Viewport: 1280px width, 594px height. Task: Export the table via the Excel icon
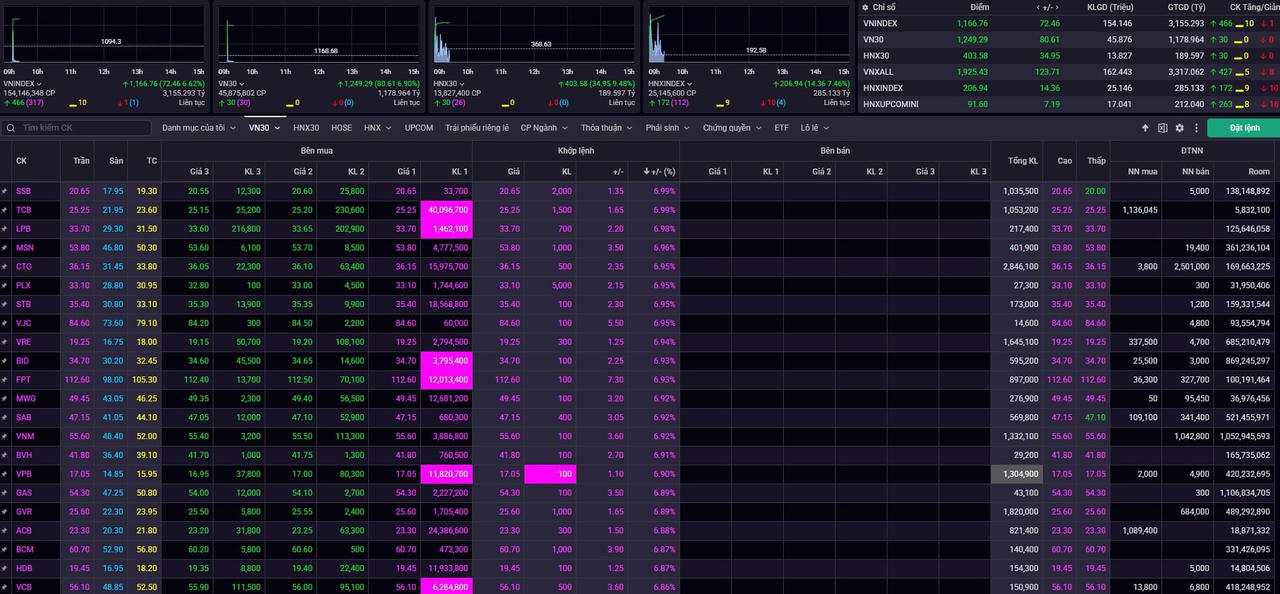coord(1162,128)
